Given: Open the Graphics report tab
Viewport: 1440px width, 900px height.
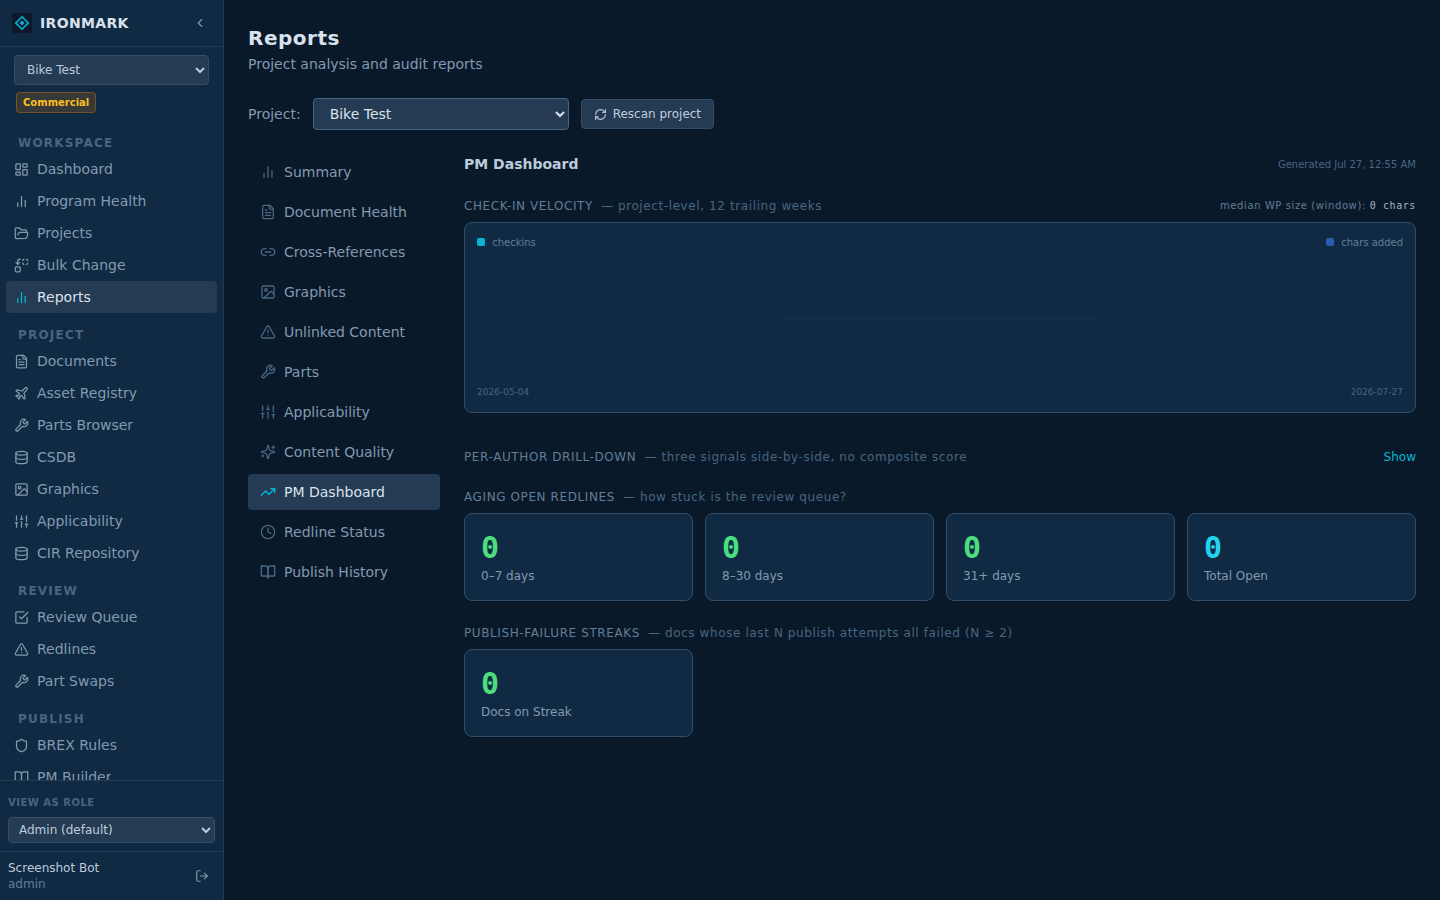Looking at the screenshot, I should [344, 292].
